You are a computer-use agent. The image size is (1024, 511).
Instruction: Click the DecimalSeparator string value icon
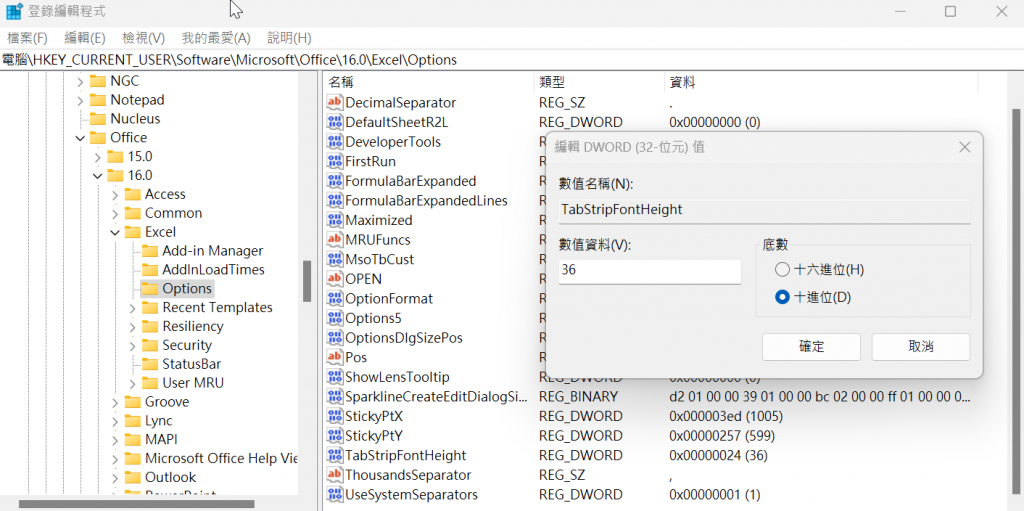coord(334,103)
